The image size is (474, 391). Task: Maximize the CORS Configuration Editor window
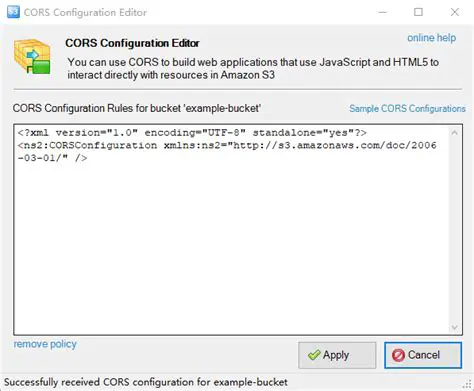click(x=418, y=12)
